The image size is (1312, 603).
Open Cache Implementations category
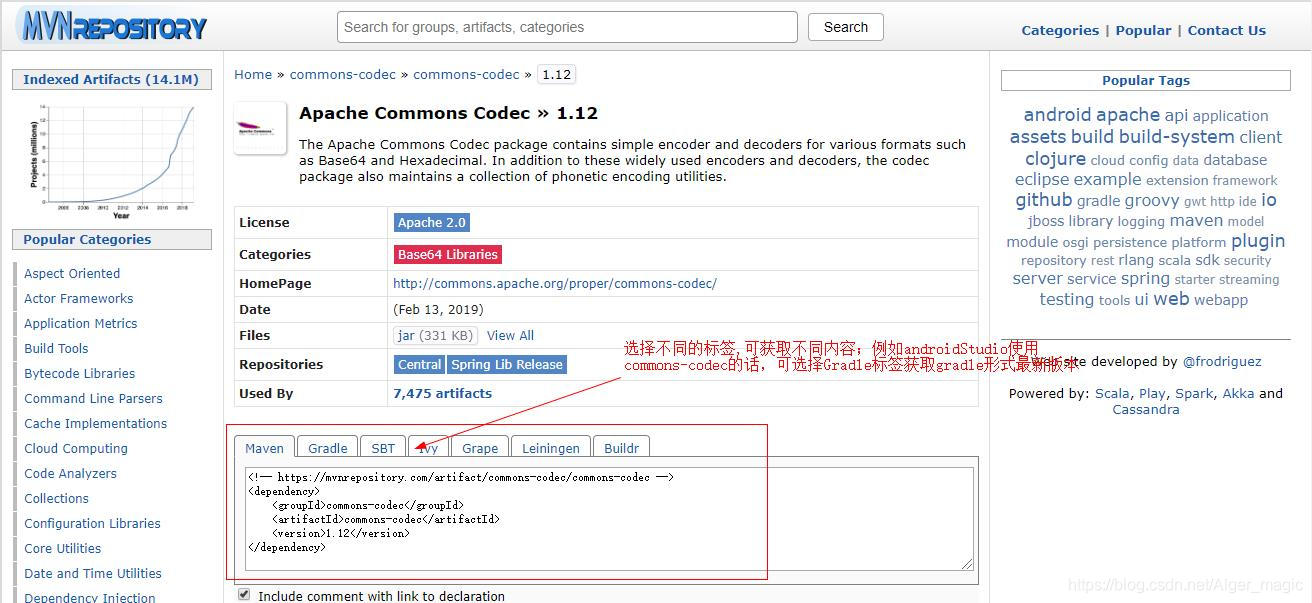click(96, 423)
